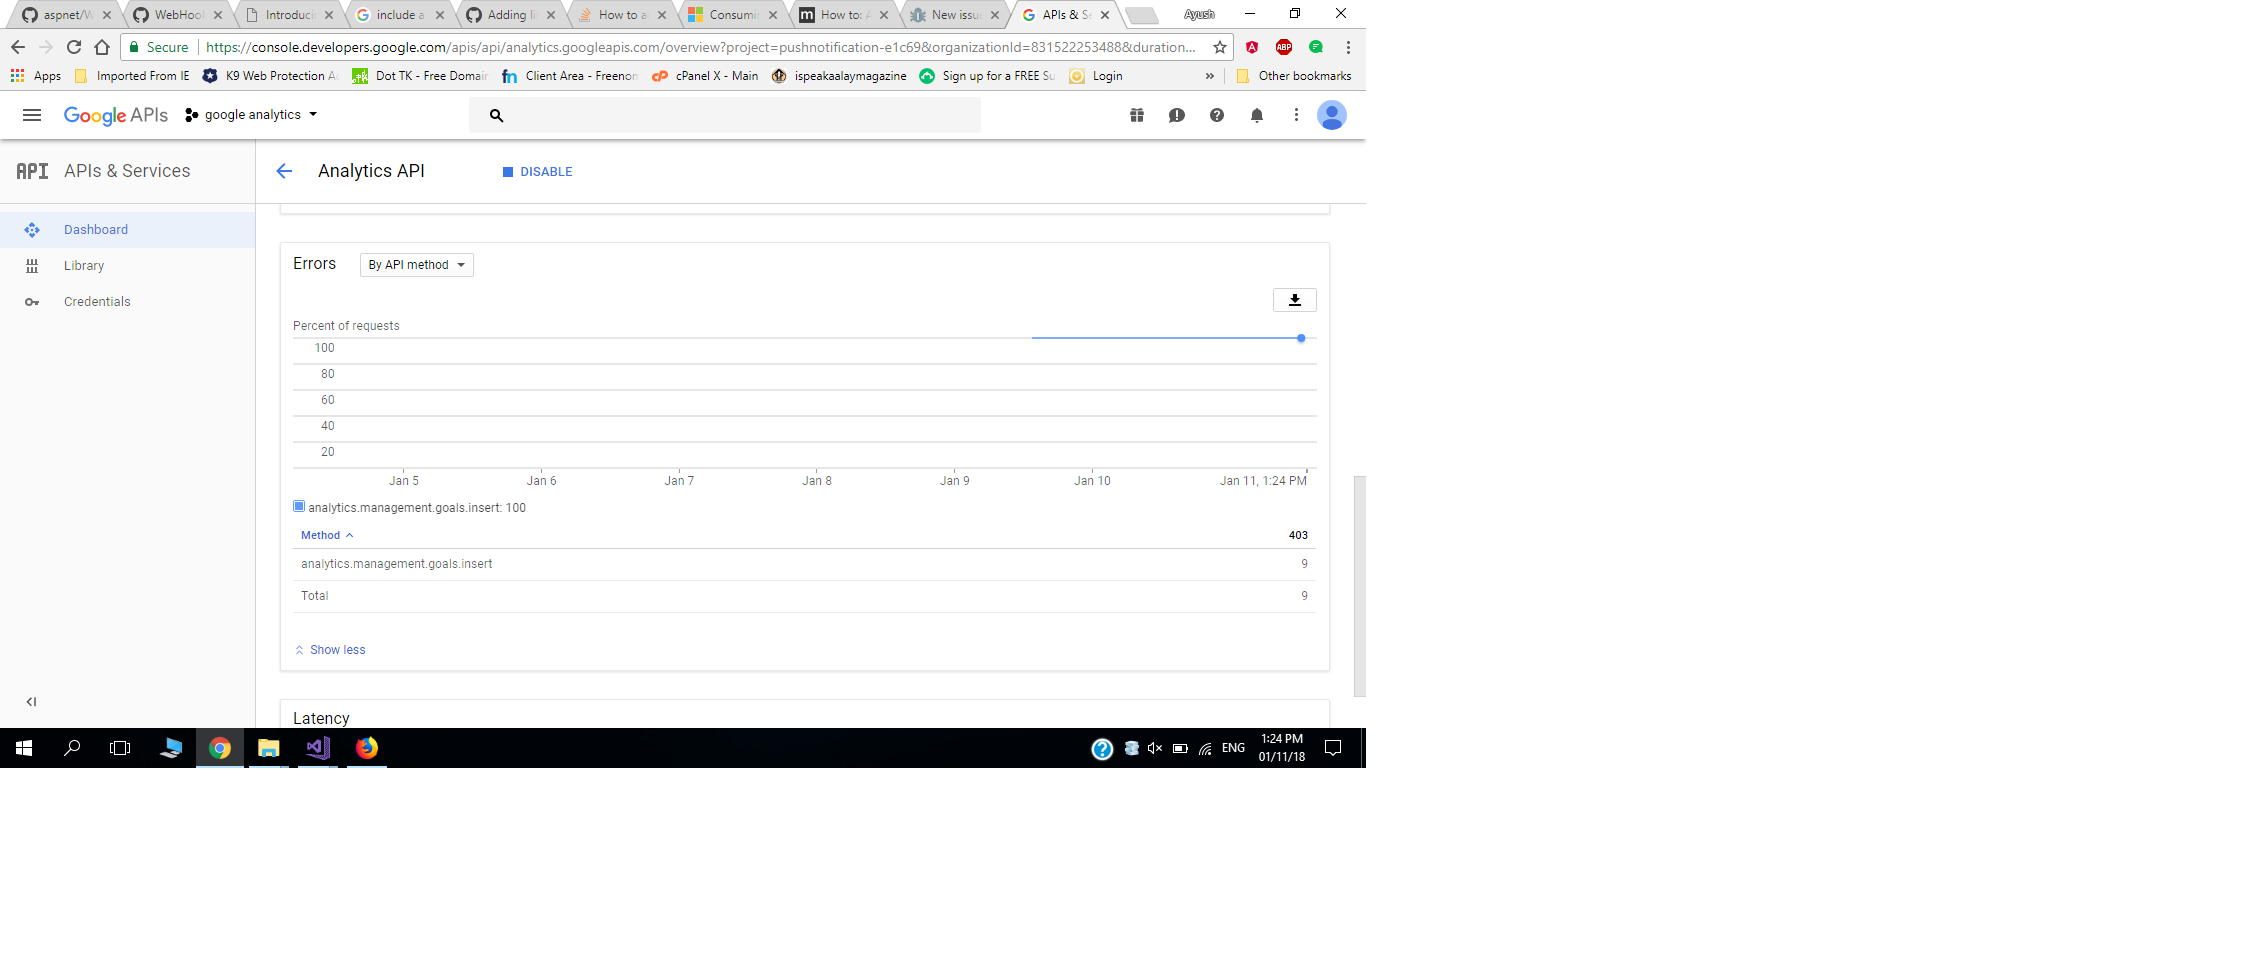Click the analytics.management.goals.insert table row
This screenshot has height=956, width=2244.
click(397, 564)
